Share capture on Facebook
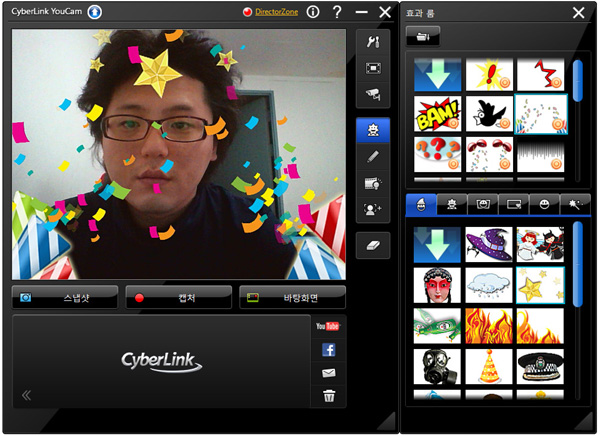 pyautogui.click(x=329, y=349)
